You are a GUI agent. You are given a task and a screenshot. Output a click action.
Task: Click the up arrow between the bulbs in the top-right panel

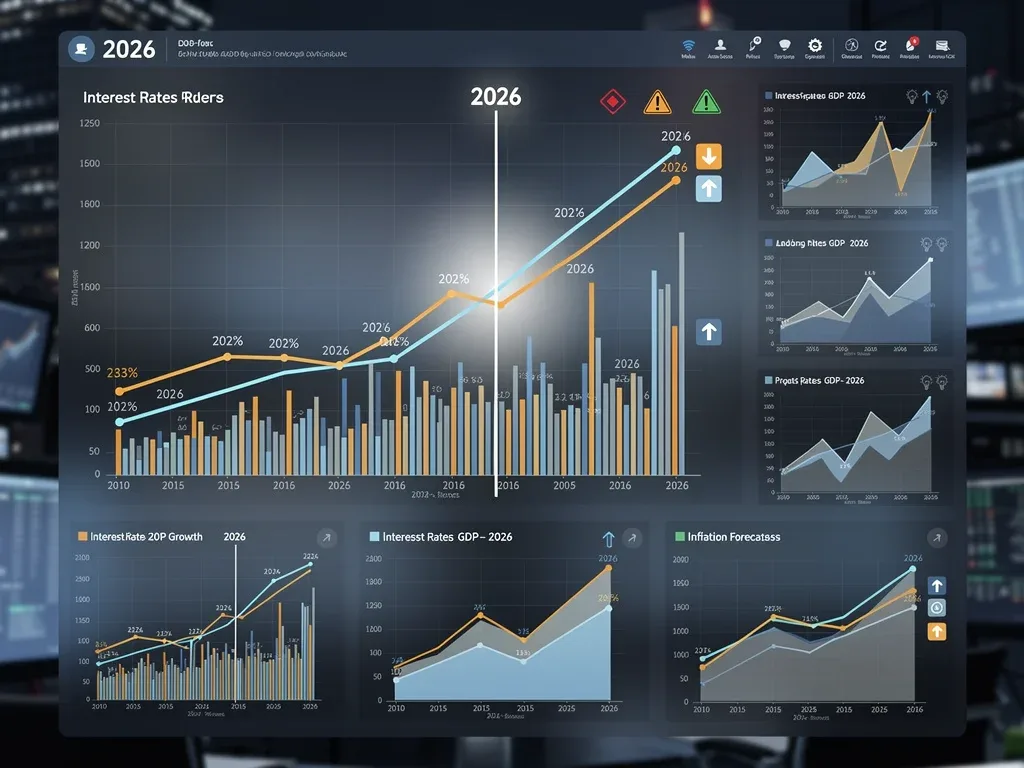pos(927,97)
